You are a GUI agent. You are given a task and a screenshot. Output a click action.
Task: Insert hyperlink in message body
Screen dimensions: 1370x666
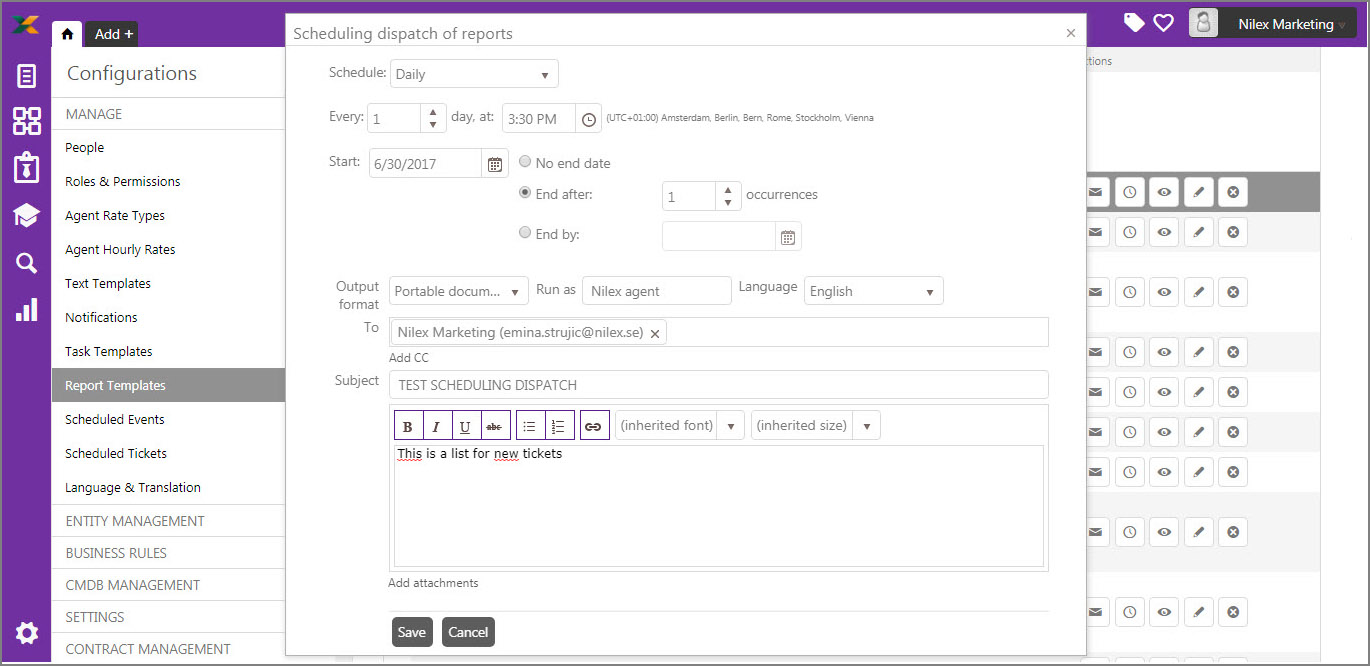[594, 426]
